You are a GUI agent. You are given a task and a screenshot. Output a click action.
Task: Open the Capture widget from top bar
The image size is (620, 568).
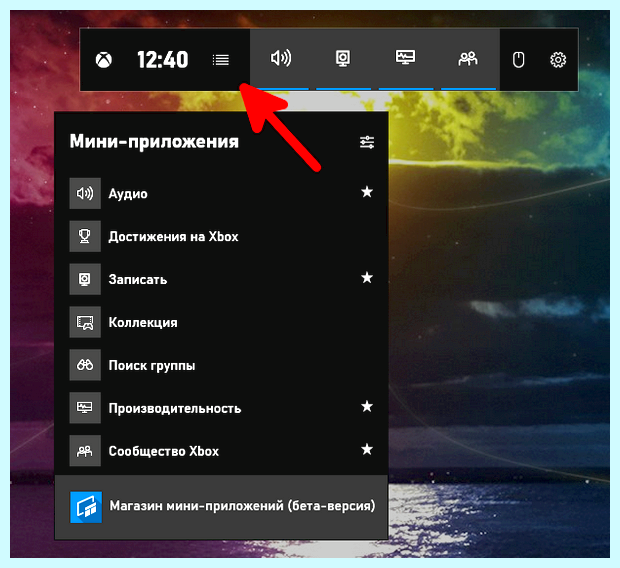click(x=343, y=59)
